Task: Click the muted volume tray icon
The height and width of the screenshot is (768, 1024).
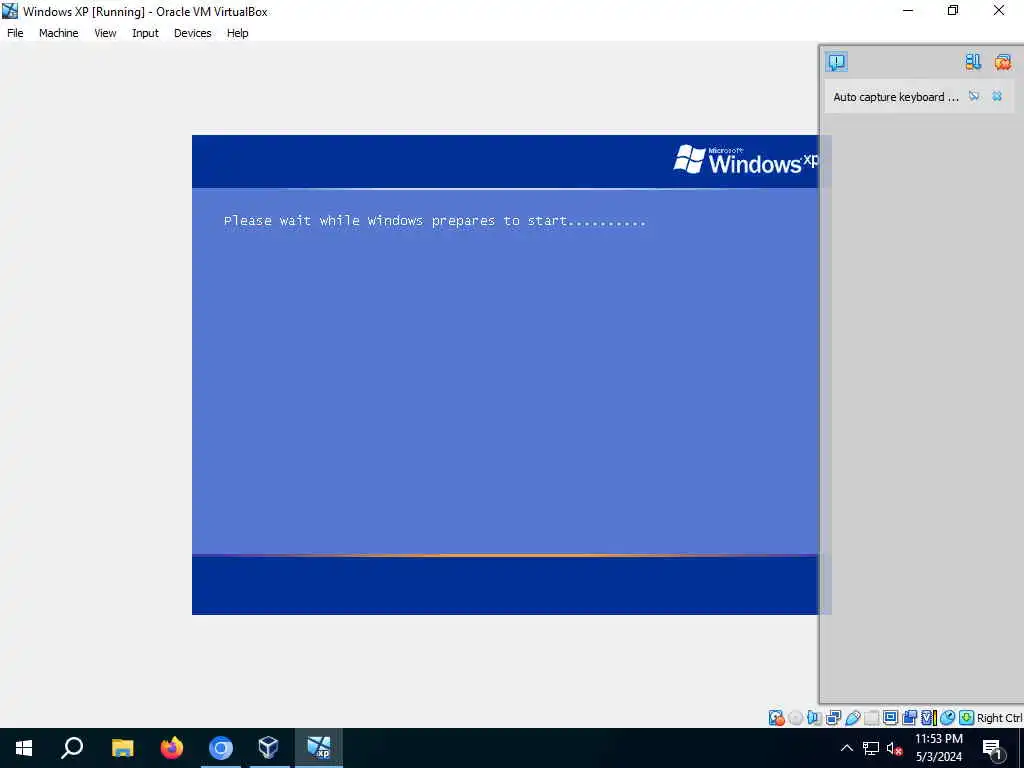Action: 894,748
